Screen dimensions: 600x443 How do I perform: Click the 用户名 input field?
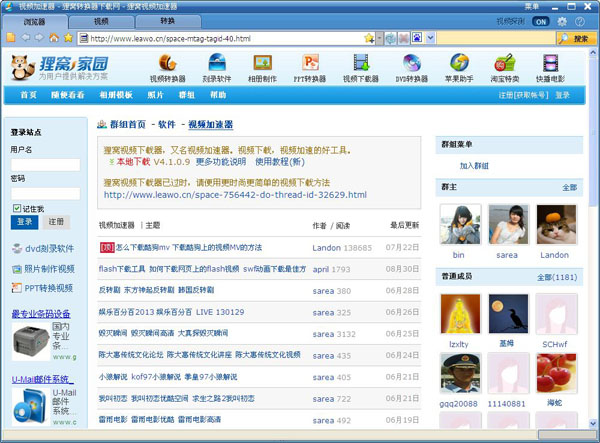click(x=46, y=165)
